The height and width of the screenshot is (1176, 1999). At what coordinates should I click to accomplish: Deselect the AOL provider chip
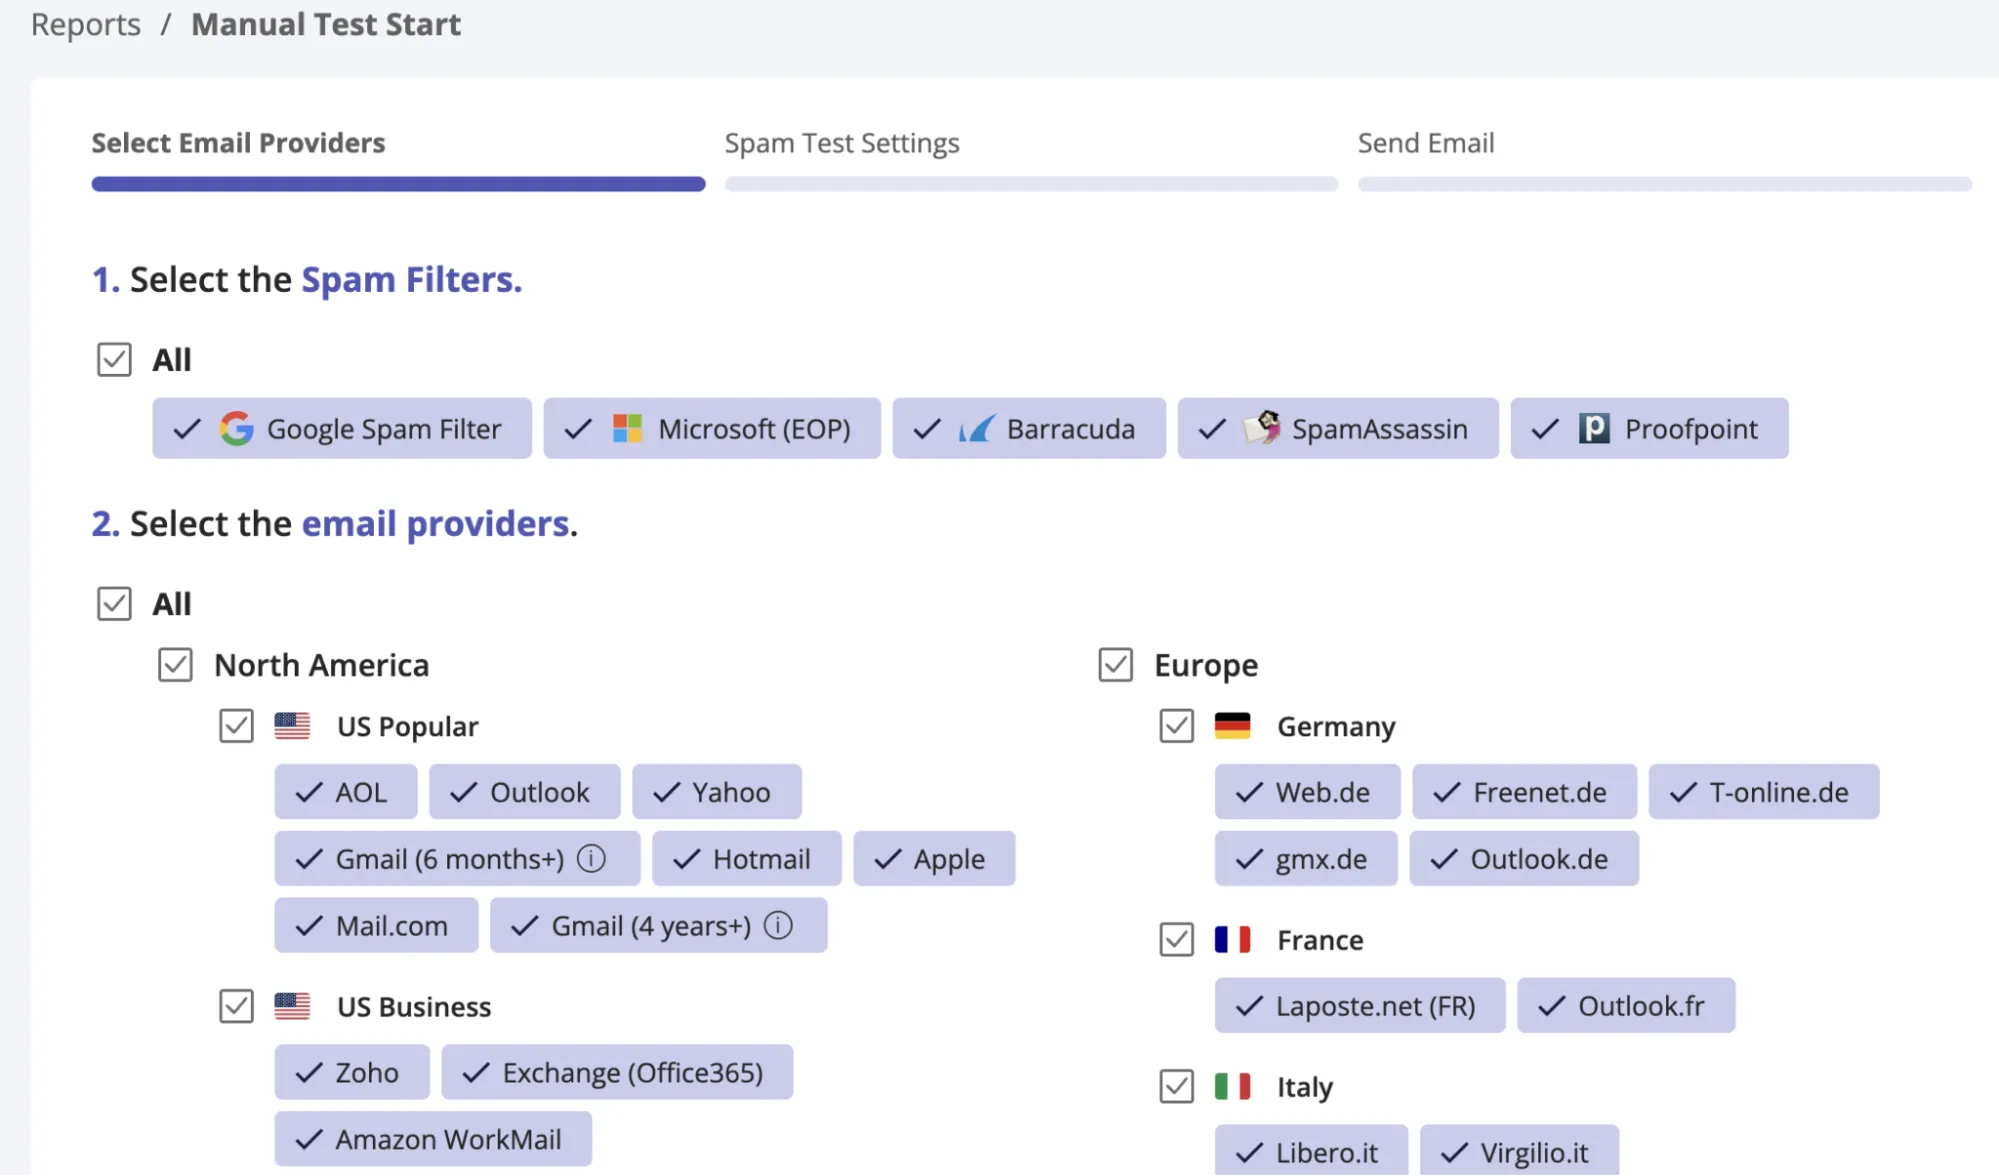tap(345, 792)
